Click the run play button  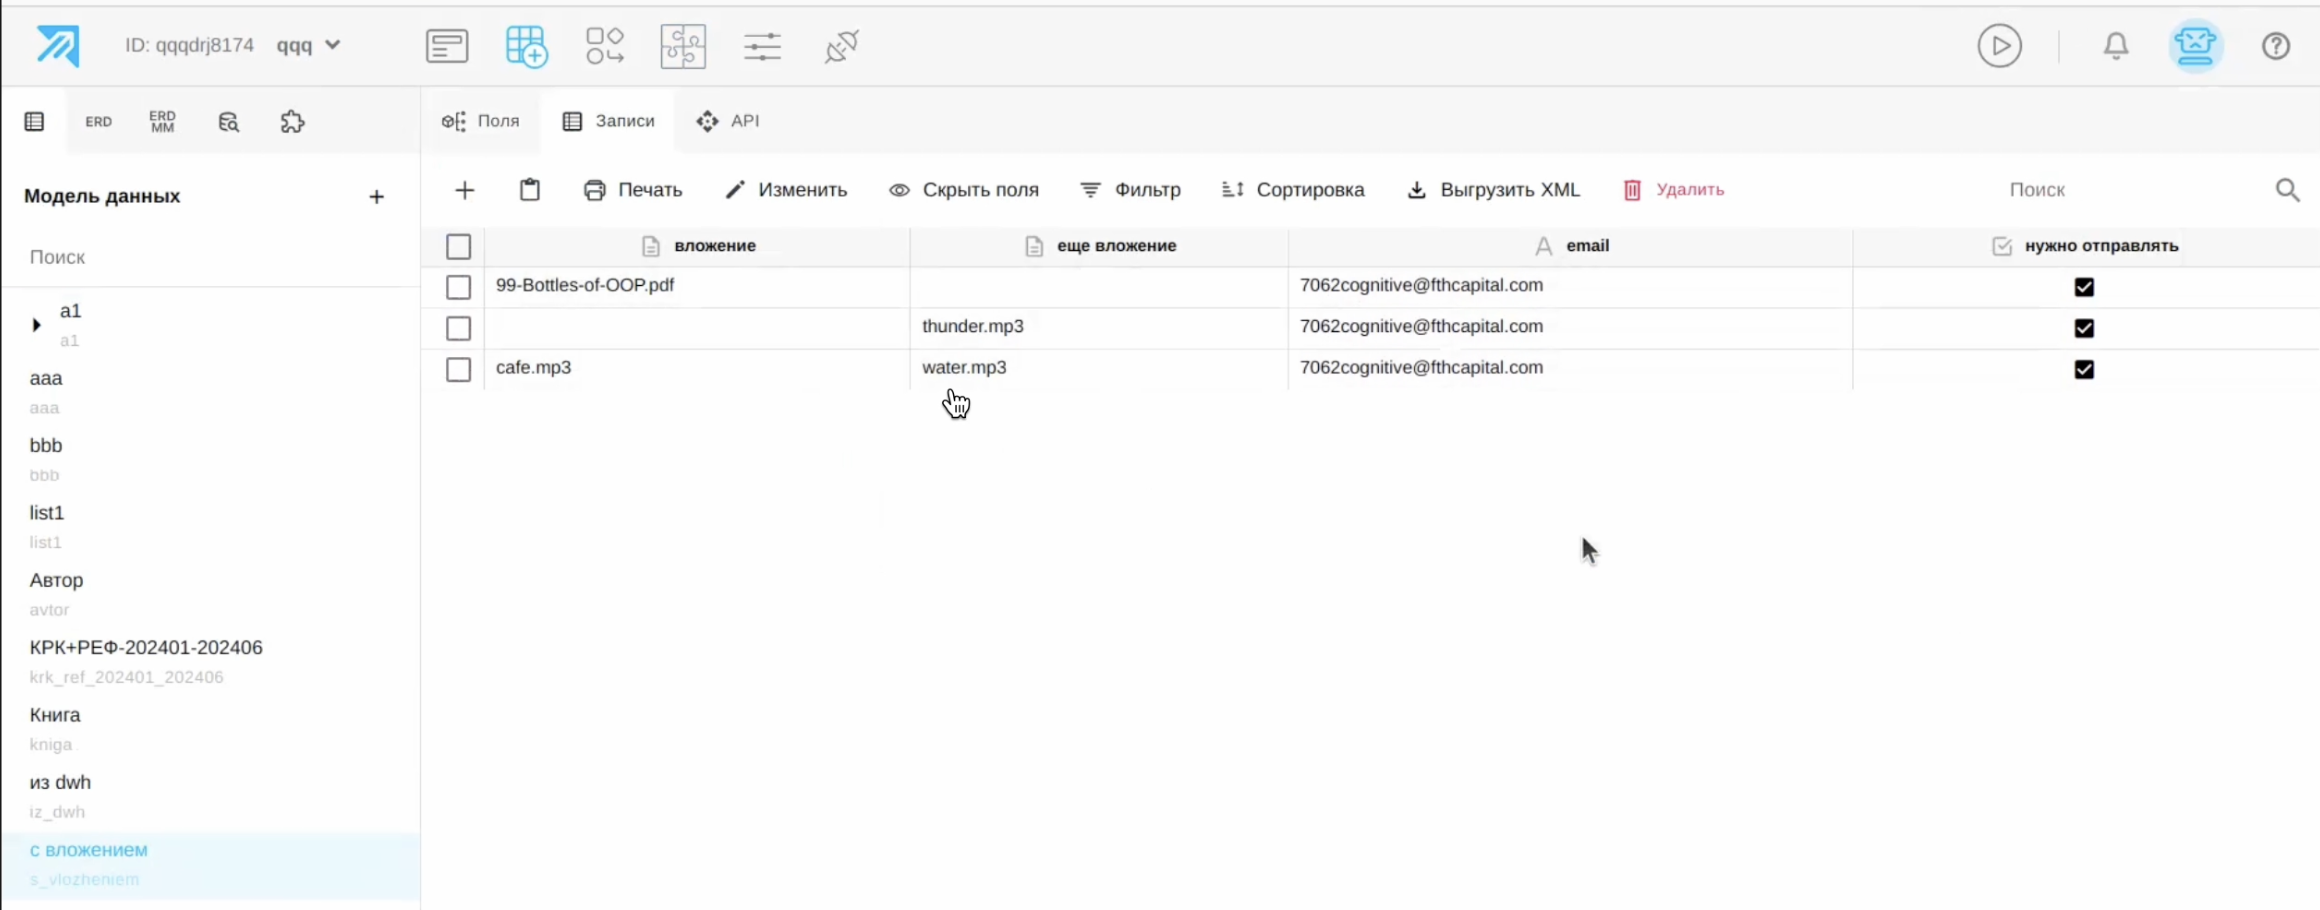pyautogui.click(x=1999, y=46)
